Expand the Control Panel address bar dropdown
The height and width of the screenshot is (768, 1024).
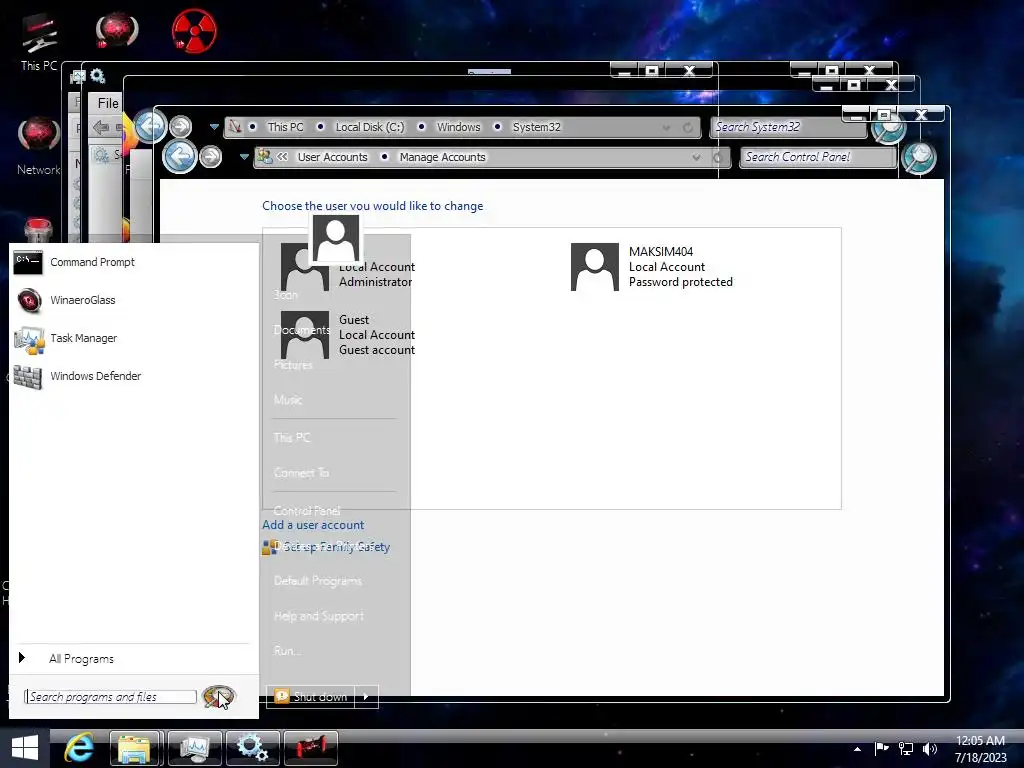[x=696, y=157]
